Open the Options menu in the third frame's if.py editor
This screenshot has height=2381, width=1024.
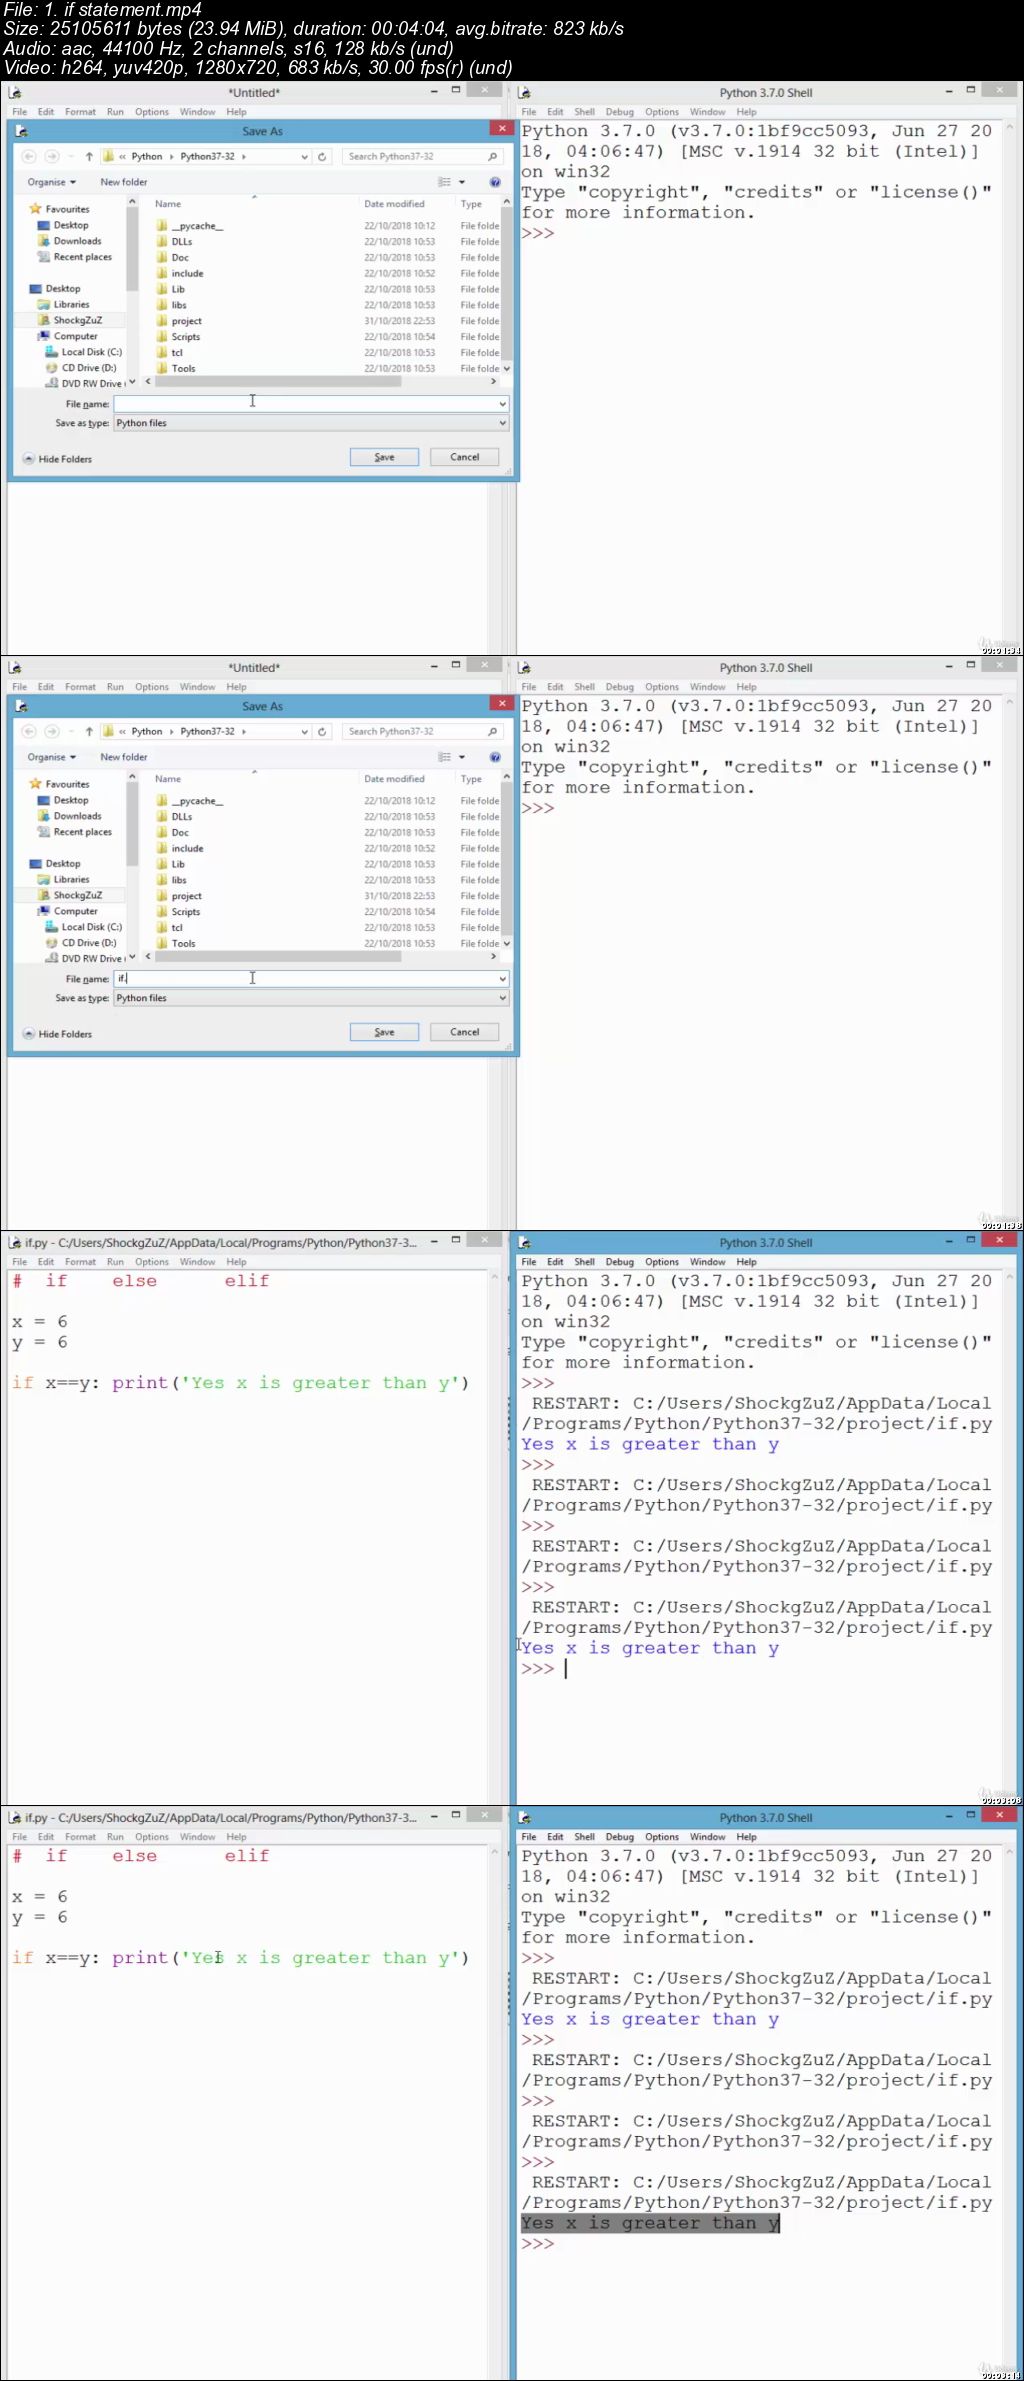[152, 1262]
